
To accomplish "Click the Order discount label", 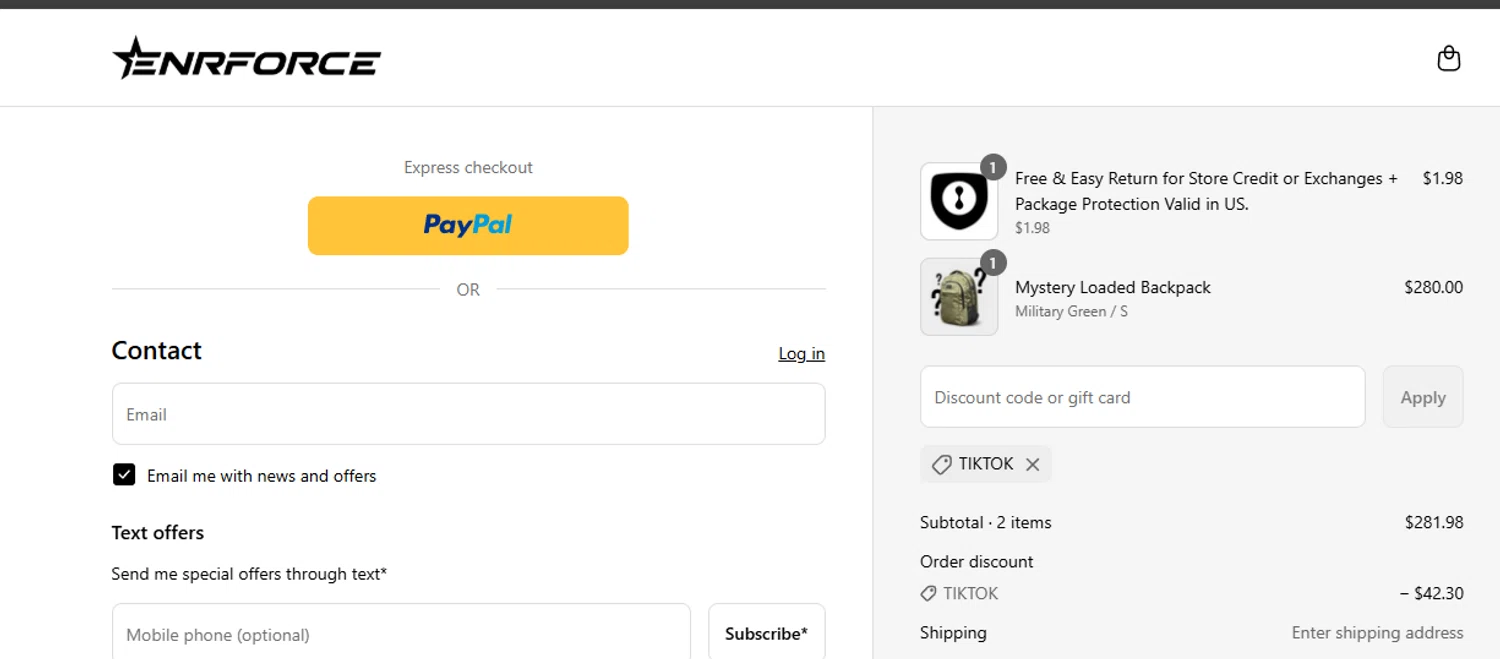I will coord(977,562).
